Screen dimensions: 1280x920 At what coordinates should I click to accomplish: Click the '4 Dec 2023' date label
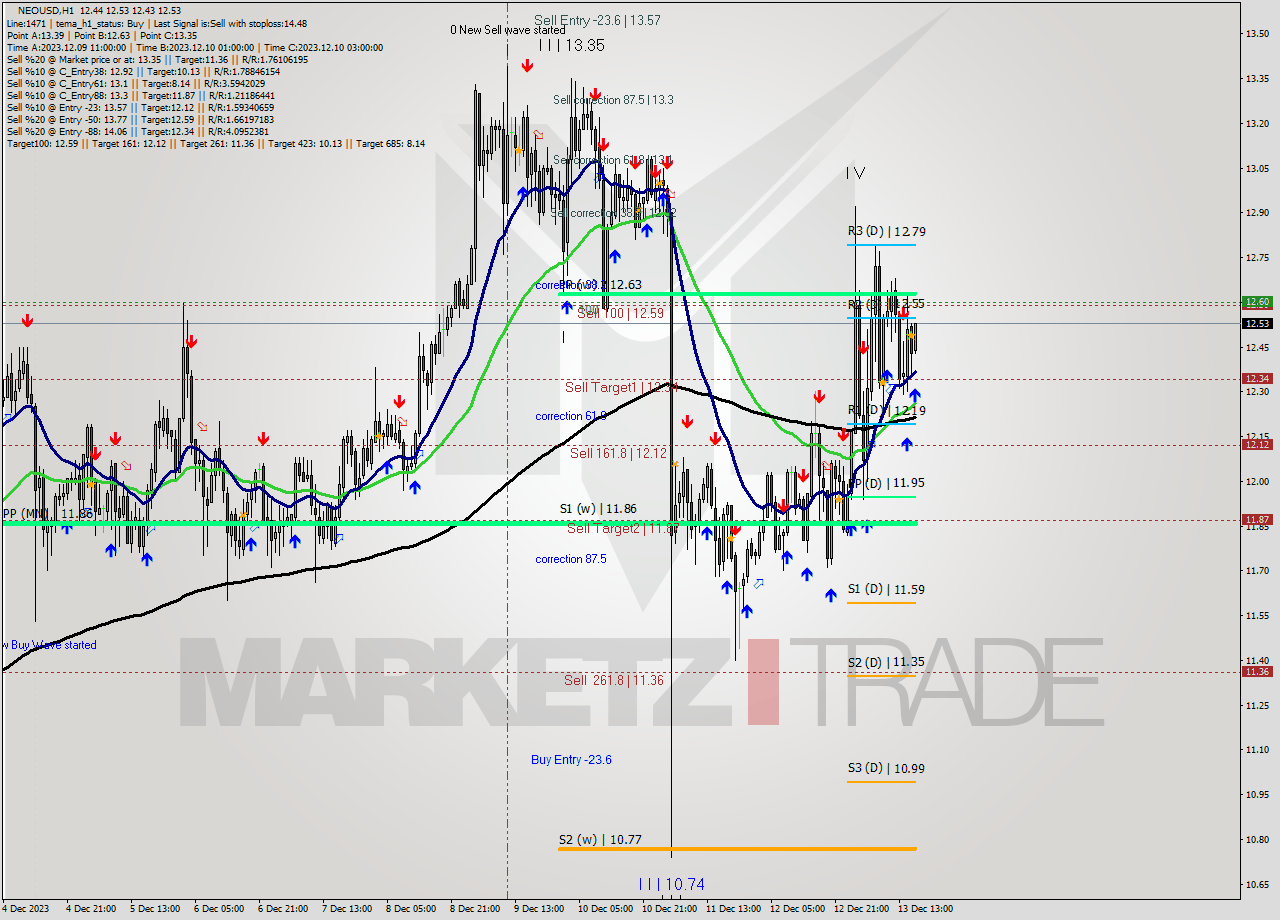(x=26, y=909)
